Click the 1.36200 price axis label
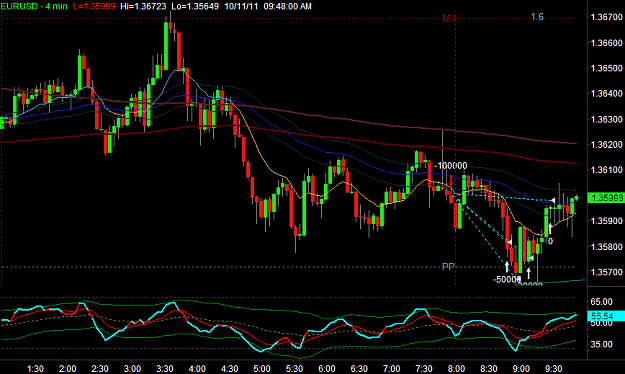625x374 pixels. coord(606,144)
